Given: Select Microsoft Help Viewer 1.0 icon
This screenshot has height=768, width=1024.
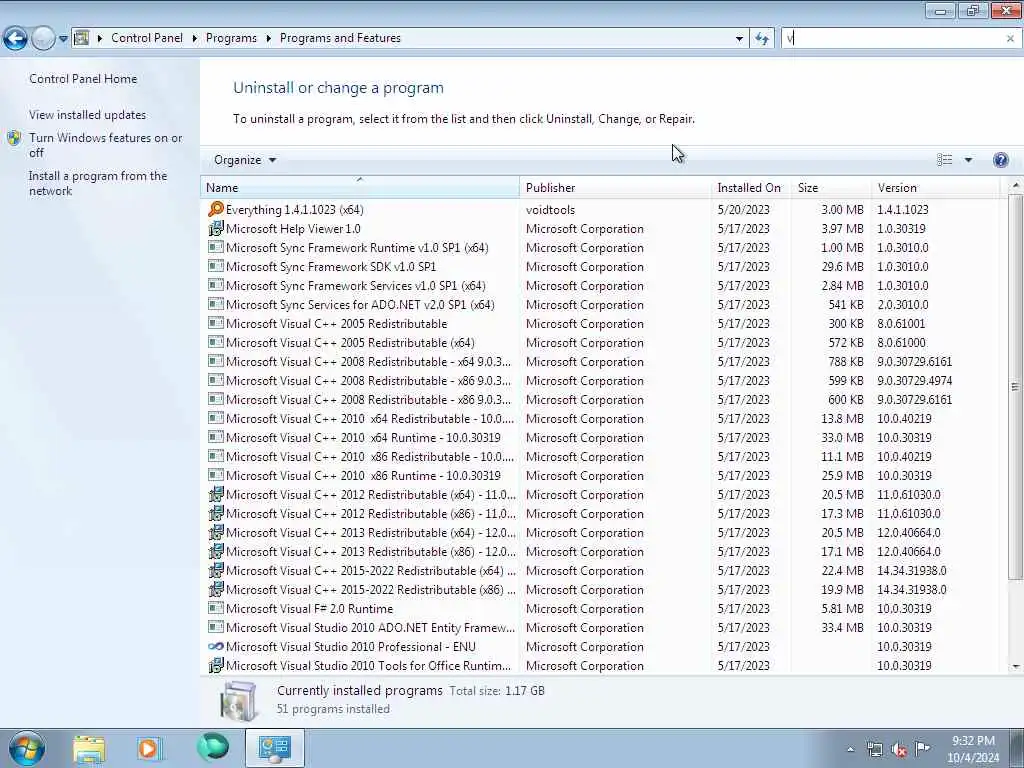Looking at the screenshot, I should [x=216, y=228].
